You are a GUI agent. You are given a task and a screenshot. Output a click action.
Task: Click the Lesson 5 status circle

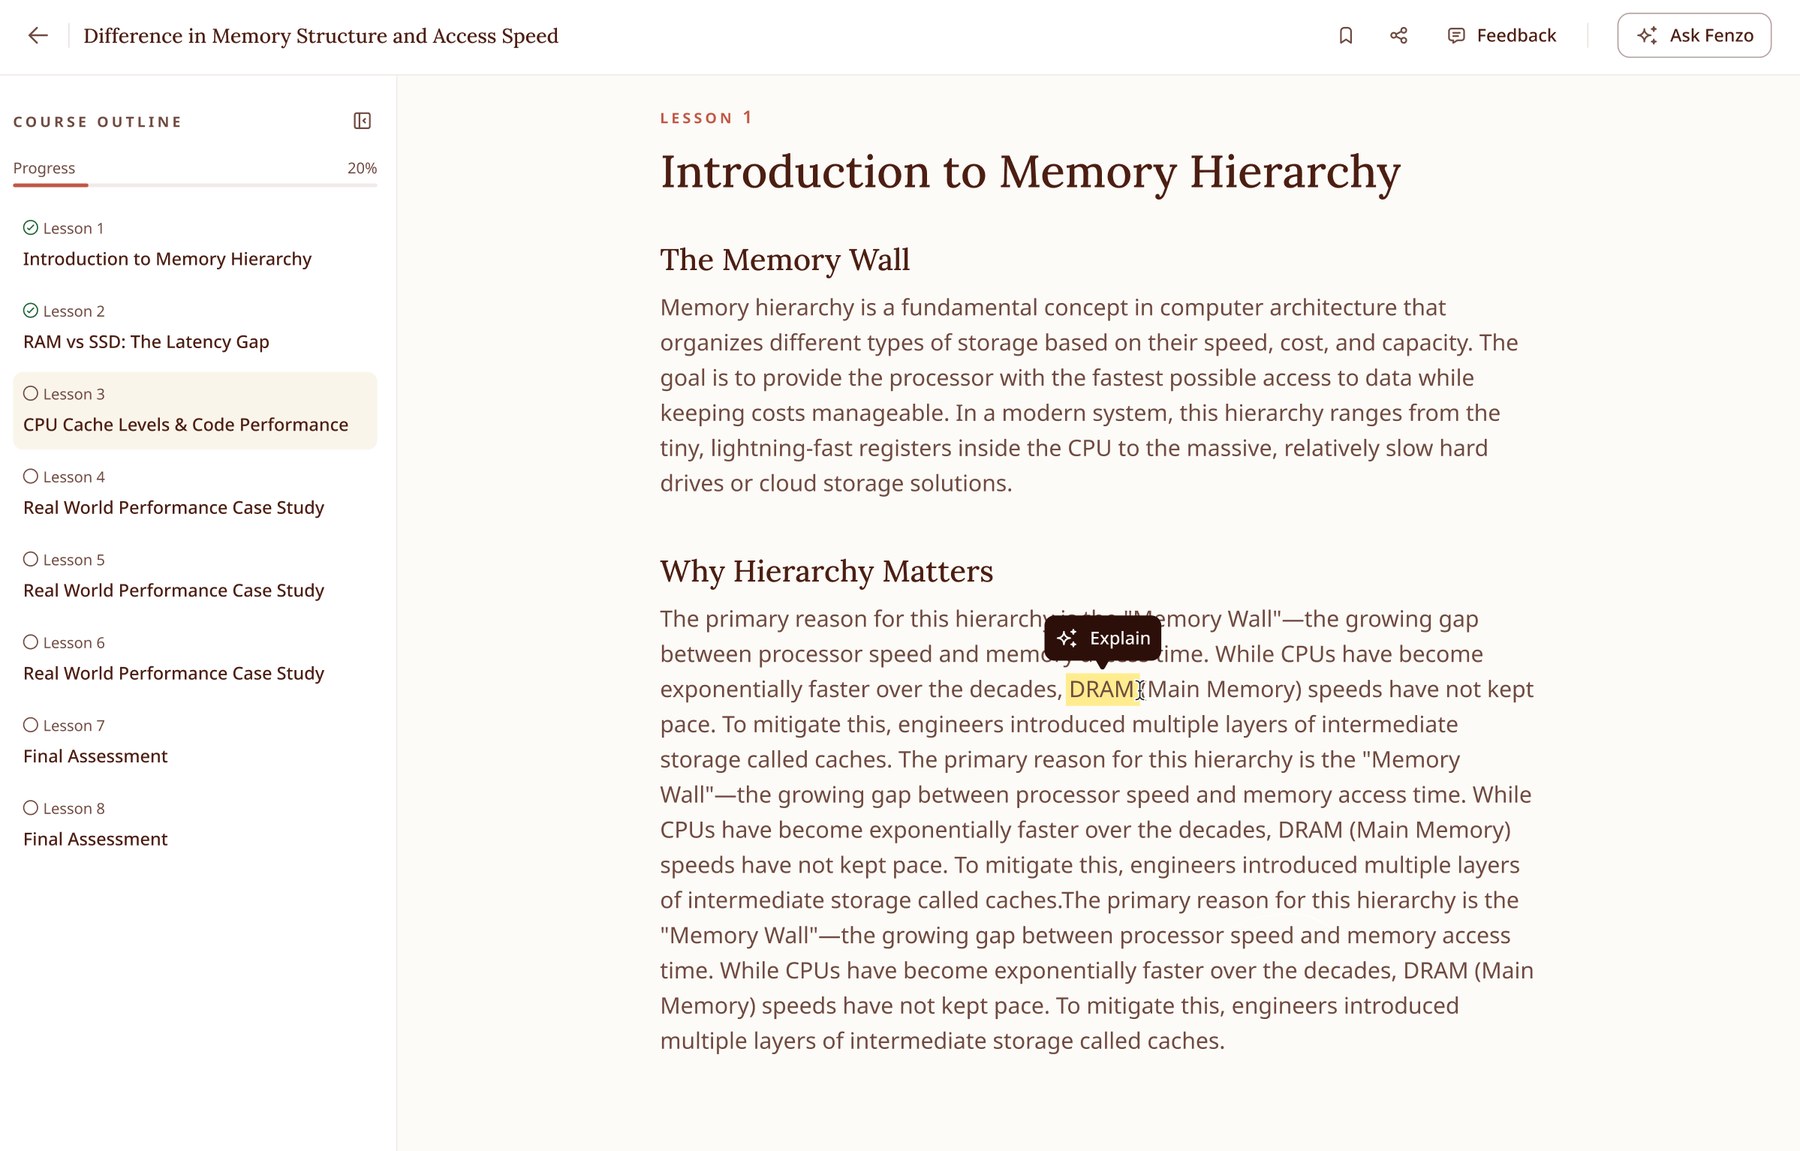tap(31, 560)
